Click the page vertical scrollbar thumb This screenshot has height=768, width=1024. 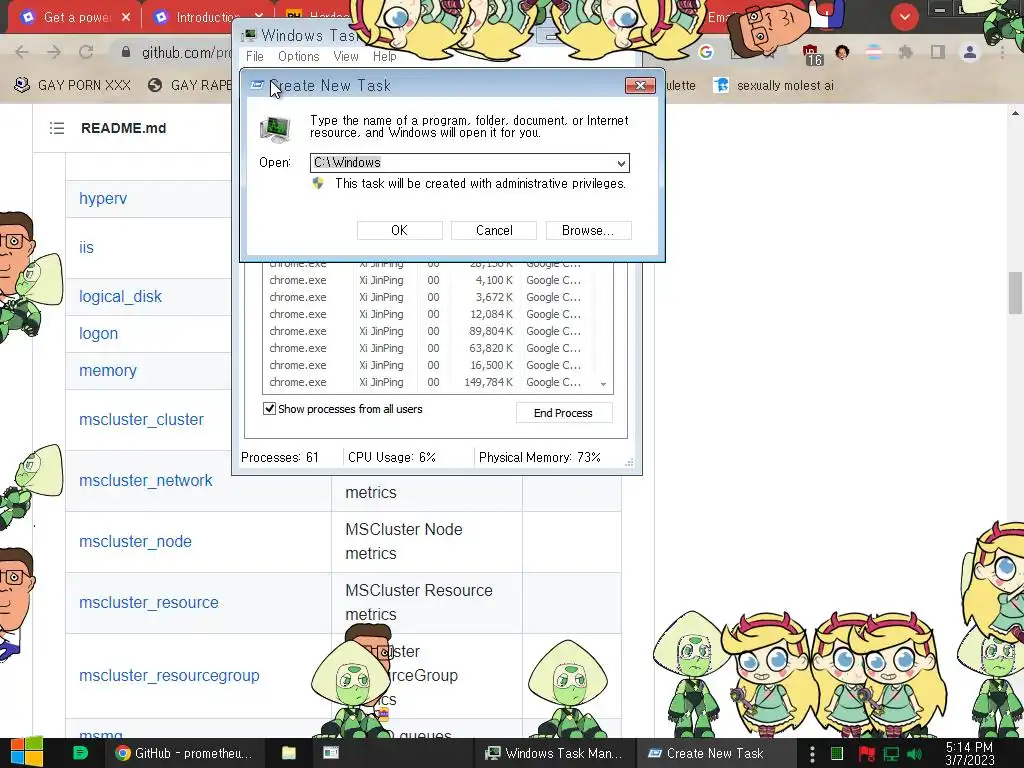[x=1015, y=293]
